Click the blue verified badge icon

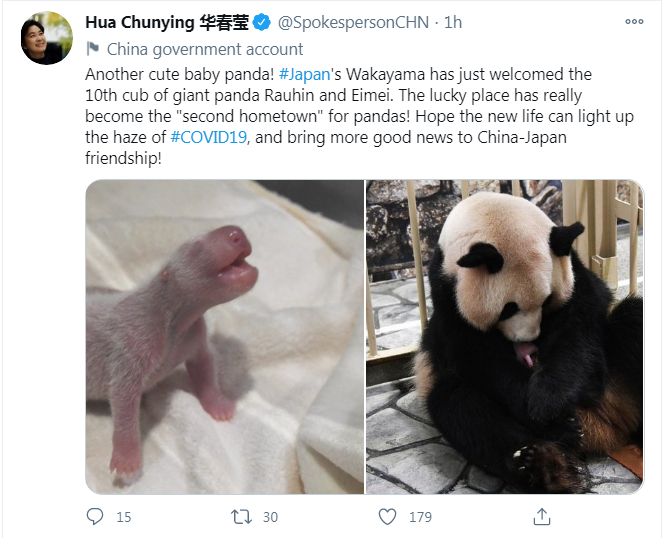262,22
